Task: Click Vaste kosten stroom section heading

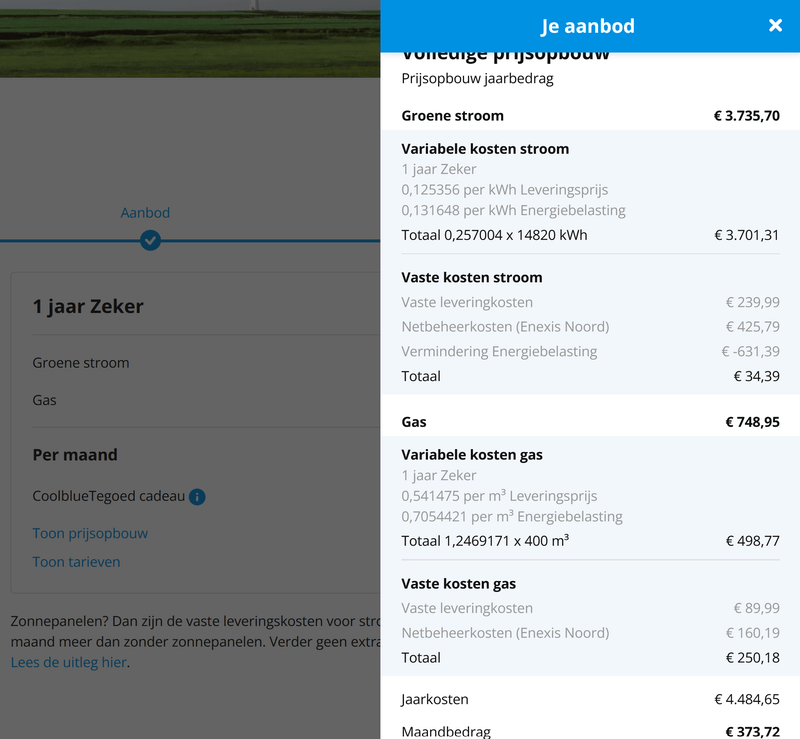Action: (x=471, y=278)
